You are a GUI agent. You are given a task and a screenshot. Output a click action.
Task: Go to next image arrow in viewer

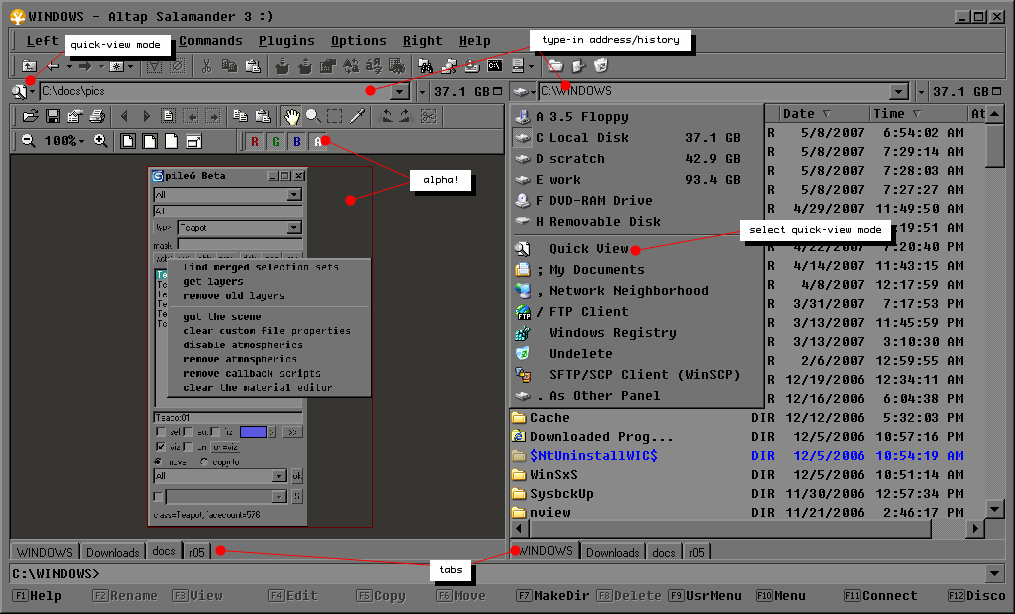click(x=146, y=116)
